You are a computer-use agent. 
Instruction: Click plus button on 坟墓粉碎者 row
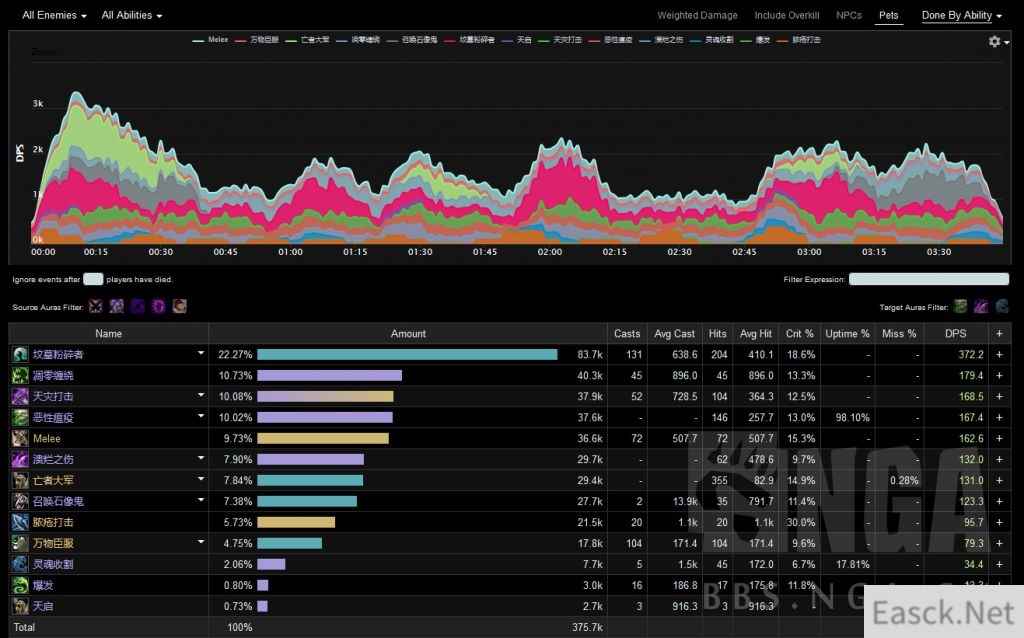(x=998, y=354)
